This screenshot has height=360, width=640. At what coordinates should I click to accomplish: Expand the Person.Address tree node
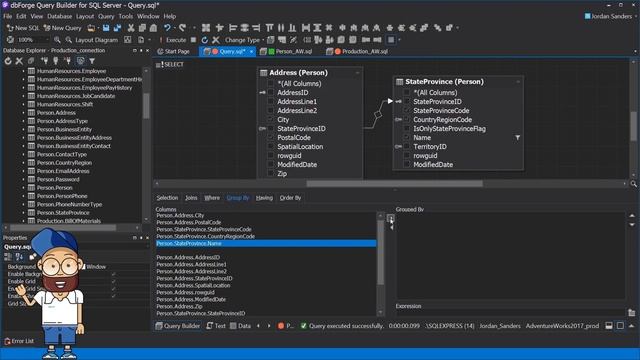(x=23, y=113)
